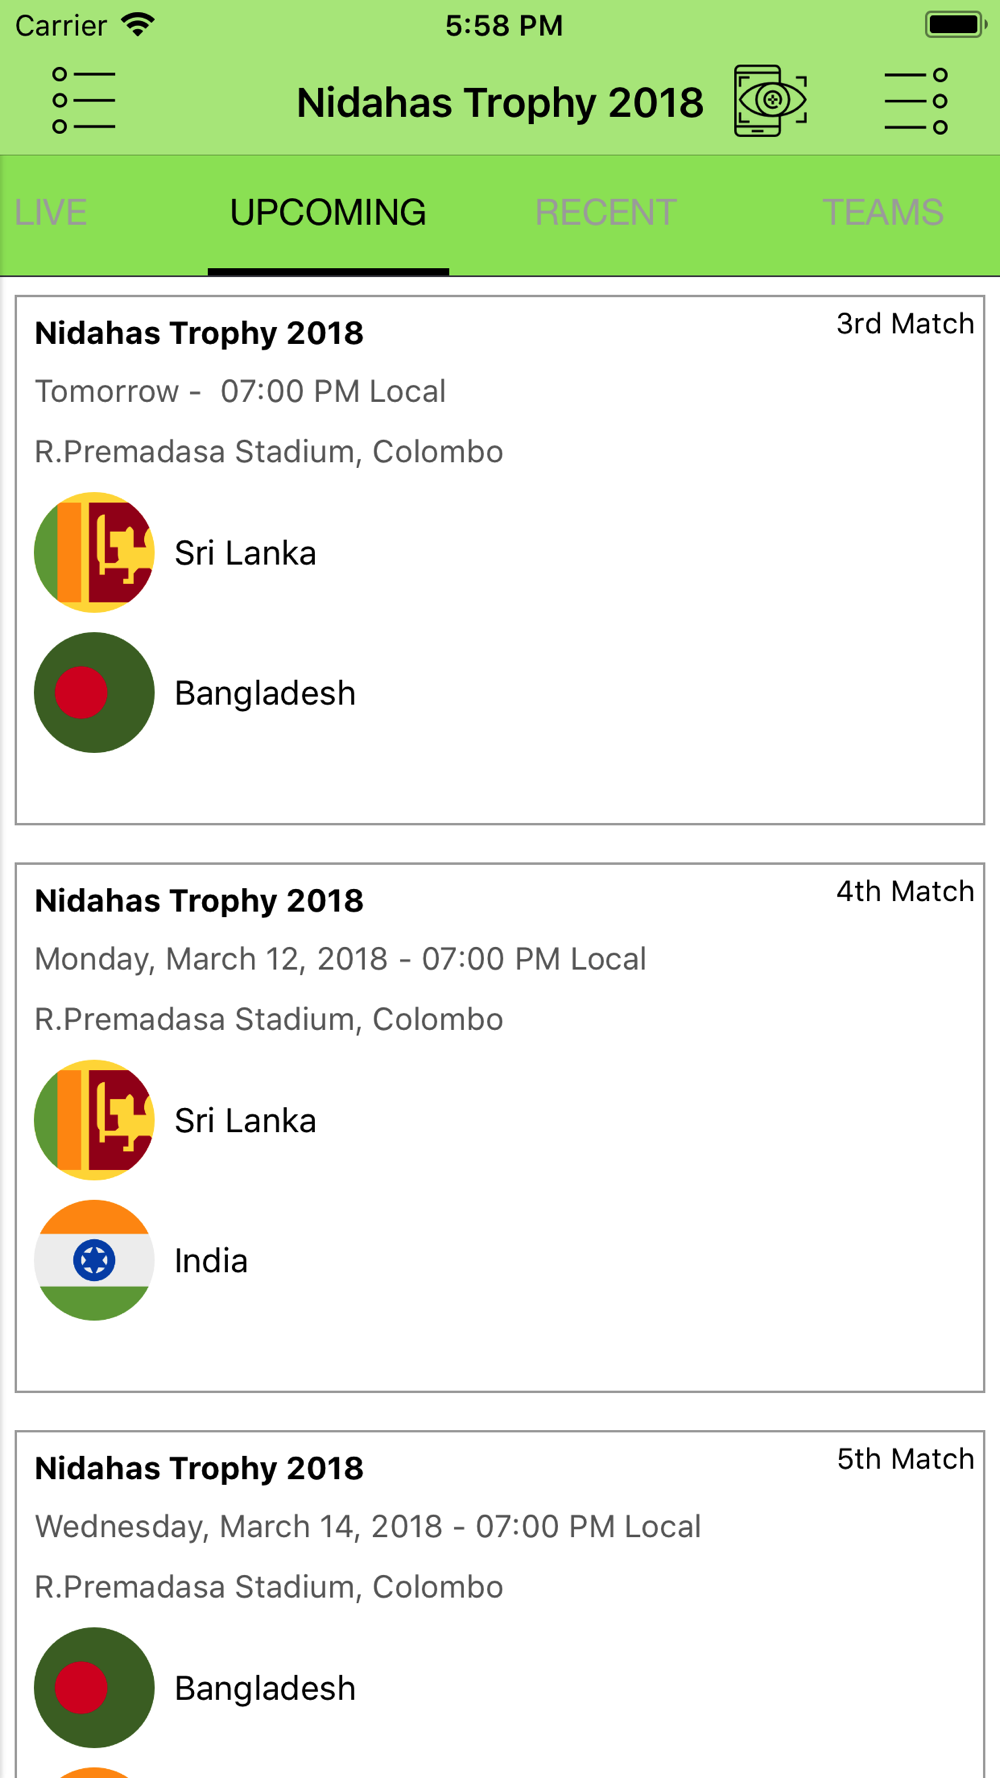Tap the battery status icon

click(x=956, y=24)
